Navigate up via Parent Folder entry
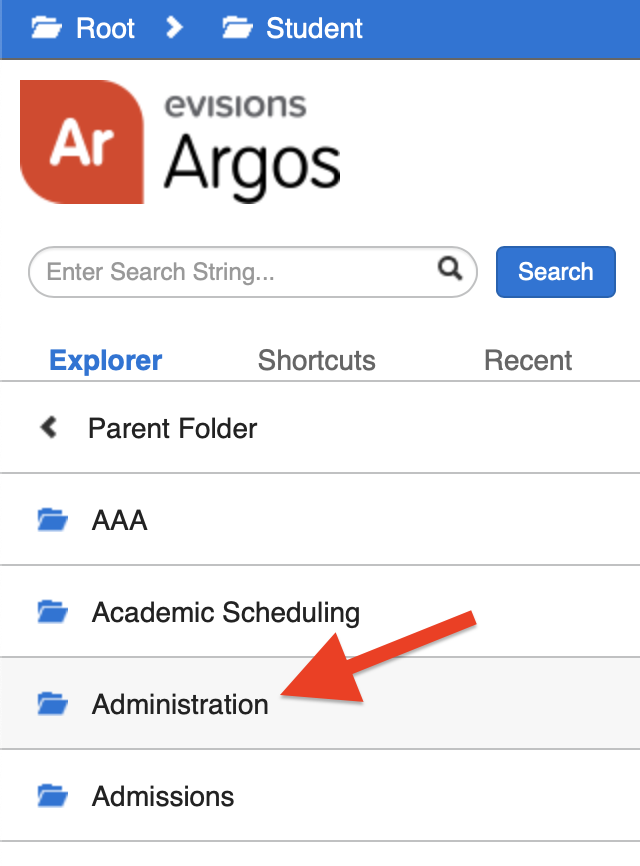Screen dimensions: 640x866 172,427
